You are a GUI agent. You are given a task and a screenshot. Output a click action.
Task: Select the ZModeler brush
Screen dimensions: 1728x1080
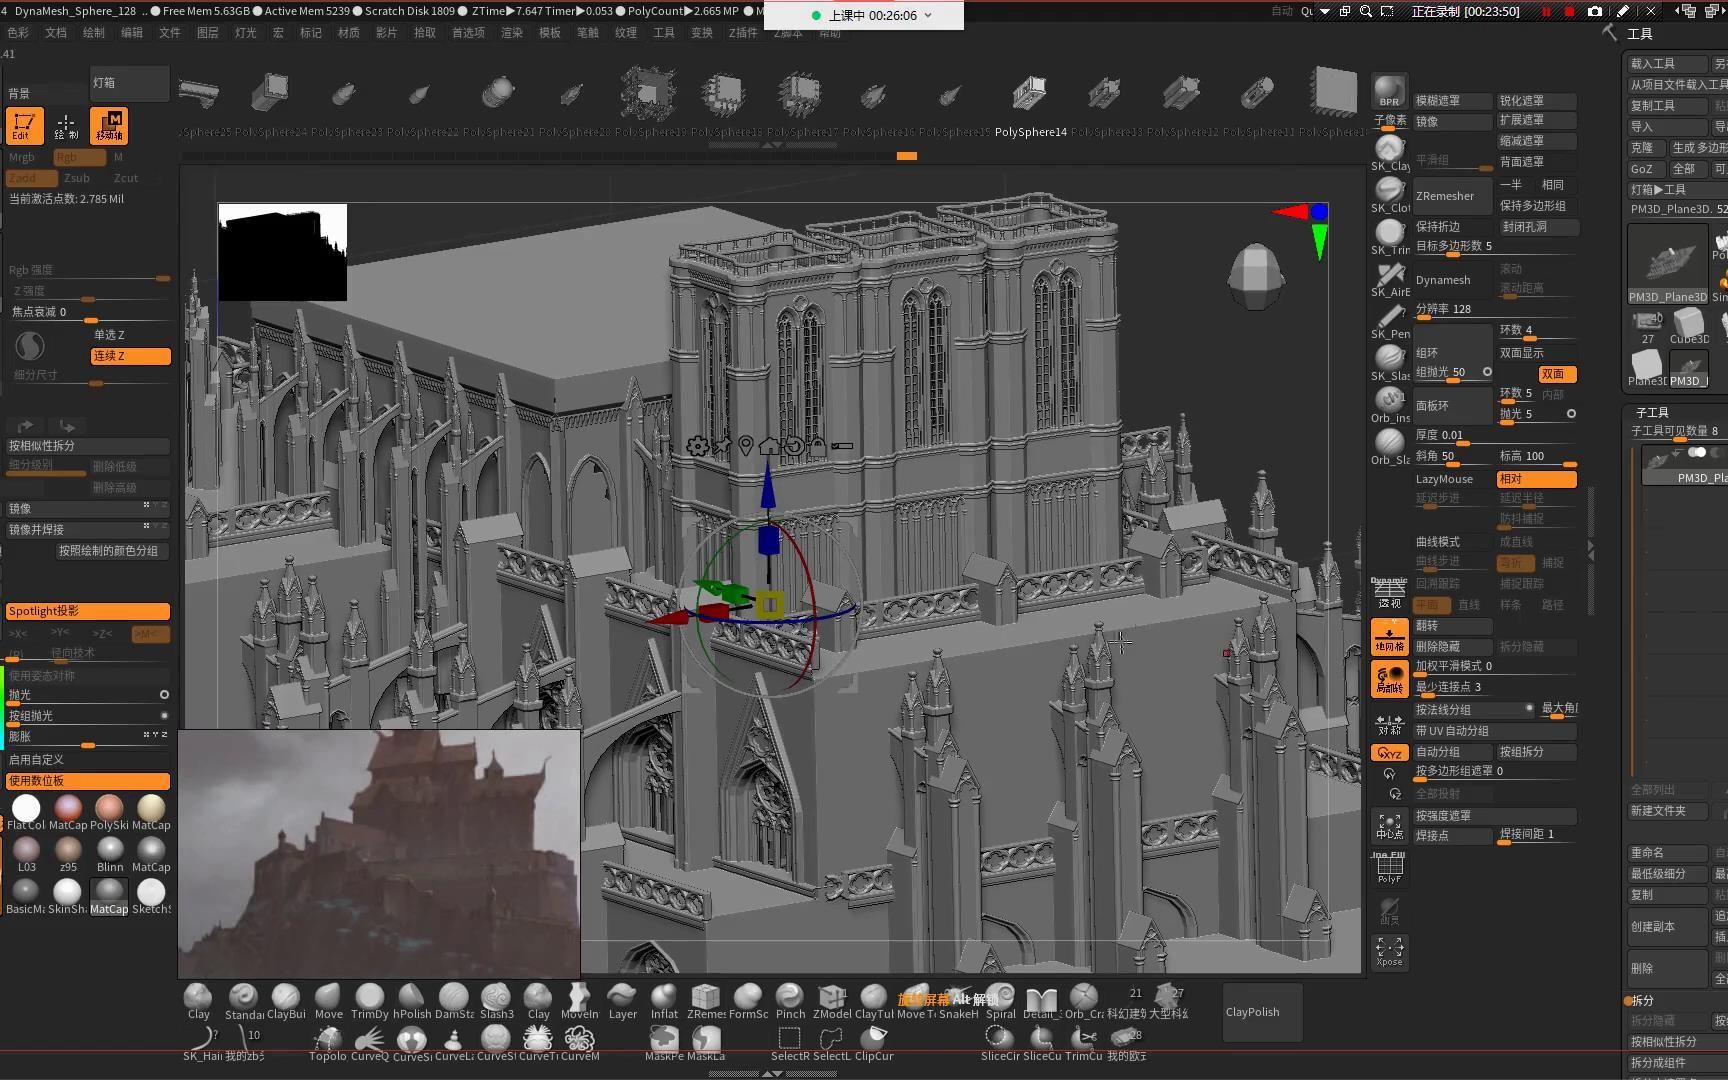pyautogui.click(x=831, y=998)
